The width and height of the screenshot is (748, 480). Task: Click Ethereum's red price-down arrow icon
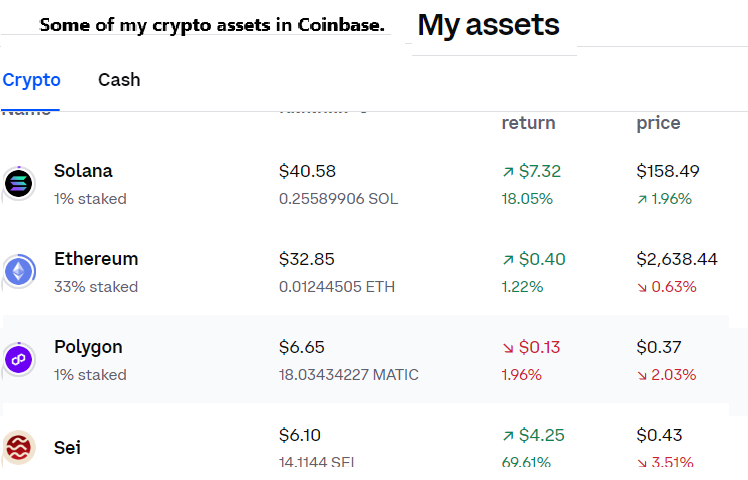642,287
